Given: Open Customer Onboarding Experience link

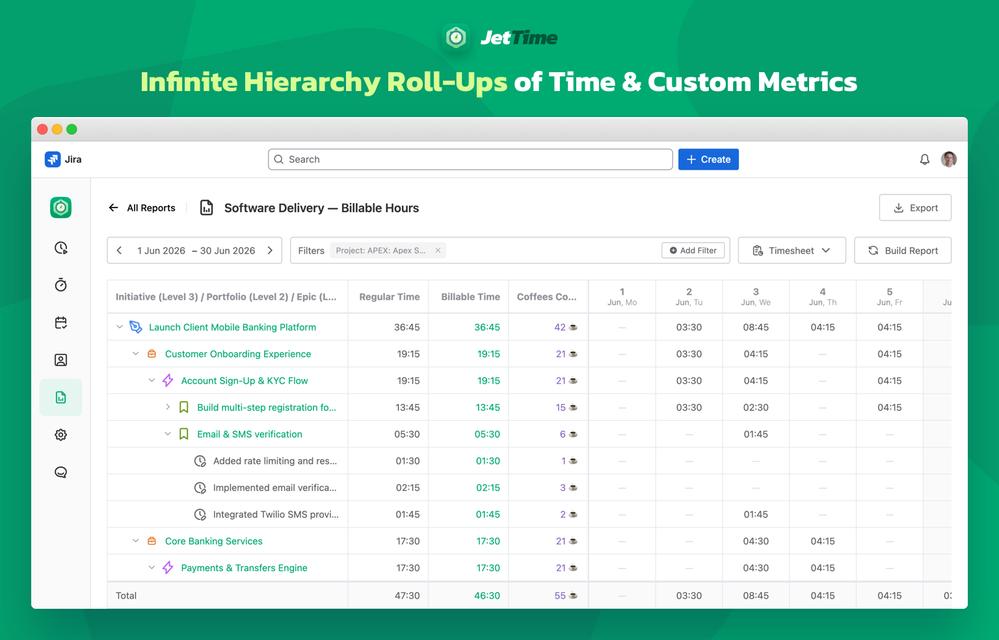Looking at the screenshot, I should point(238,353).
